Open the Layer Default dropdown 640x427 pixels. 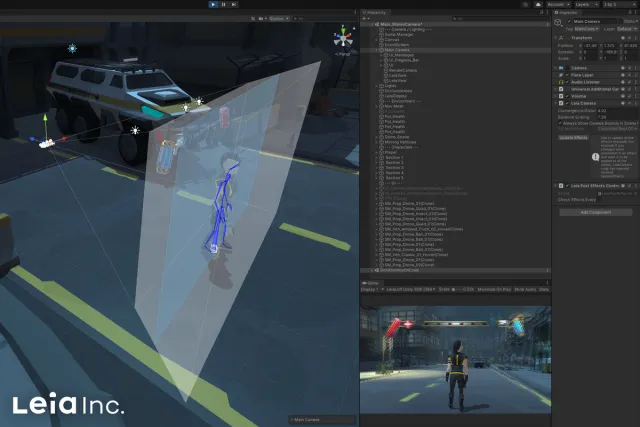coord(626,29)
